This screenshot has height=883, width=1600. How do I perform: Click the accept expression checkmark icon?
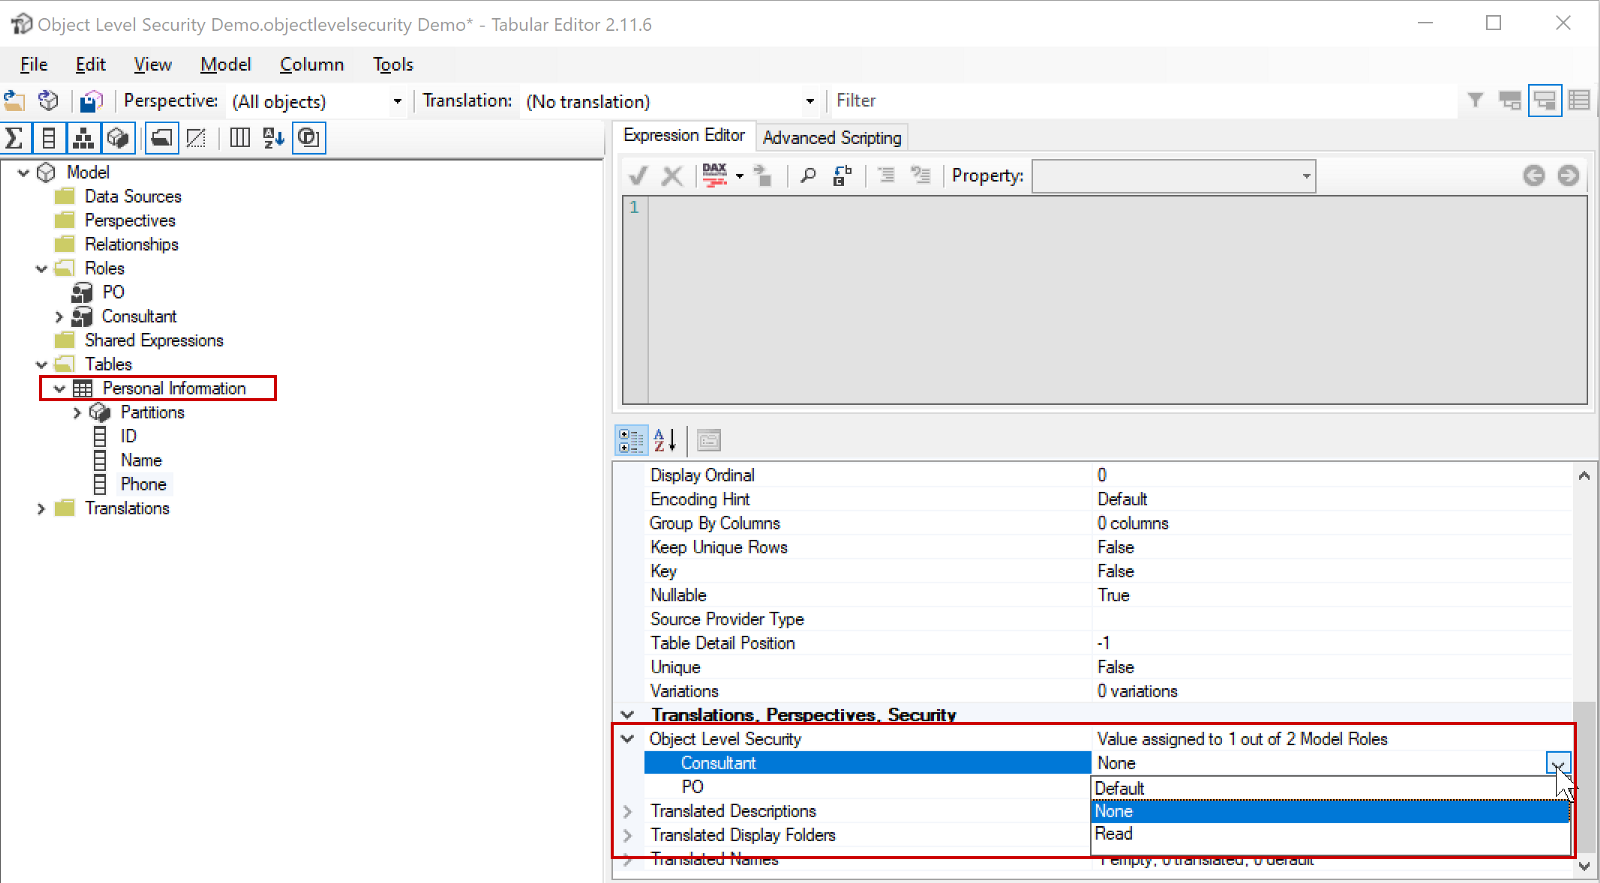point(638,176)
